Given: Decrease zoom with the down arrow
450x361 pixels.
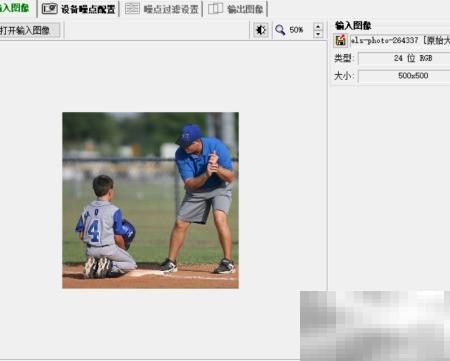Looking at the screenshot, I should (318, 34).
